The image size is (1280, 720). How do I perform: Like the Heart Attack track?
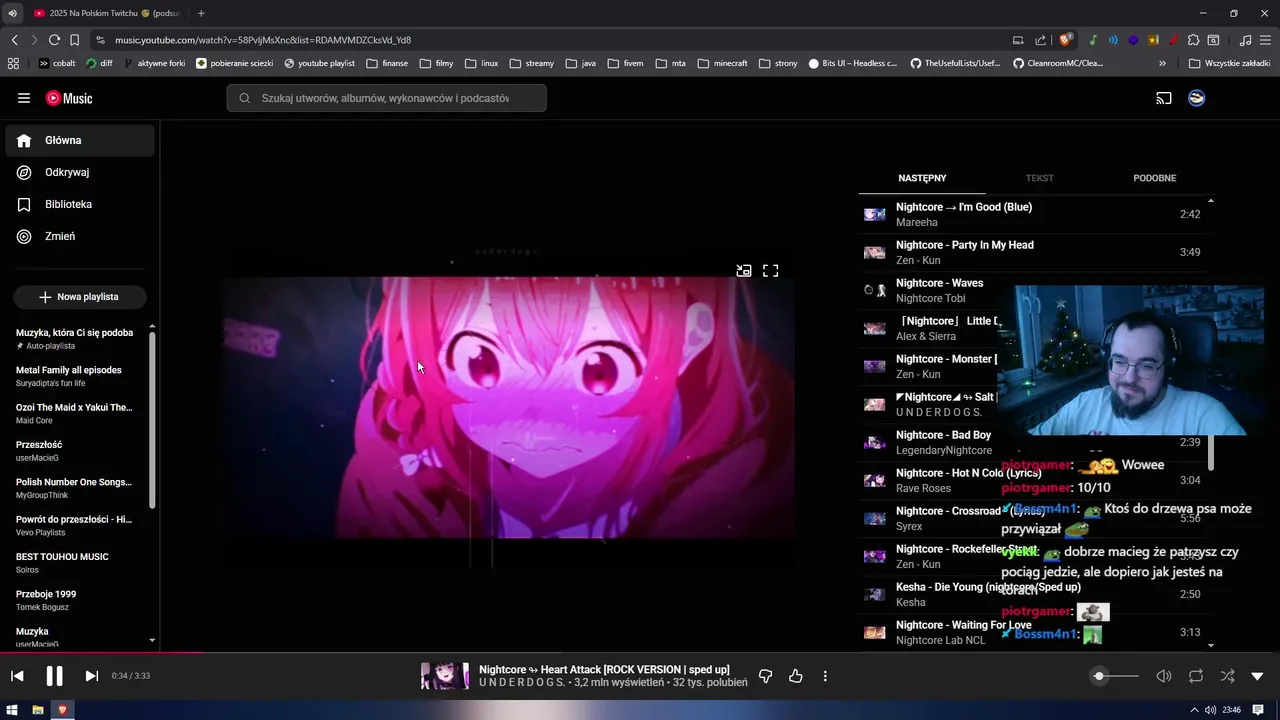coord(795,676)
